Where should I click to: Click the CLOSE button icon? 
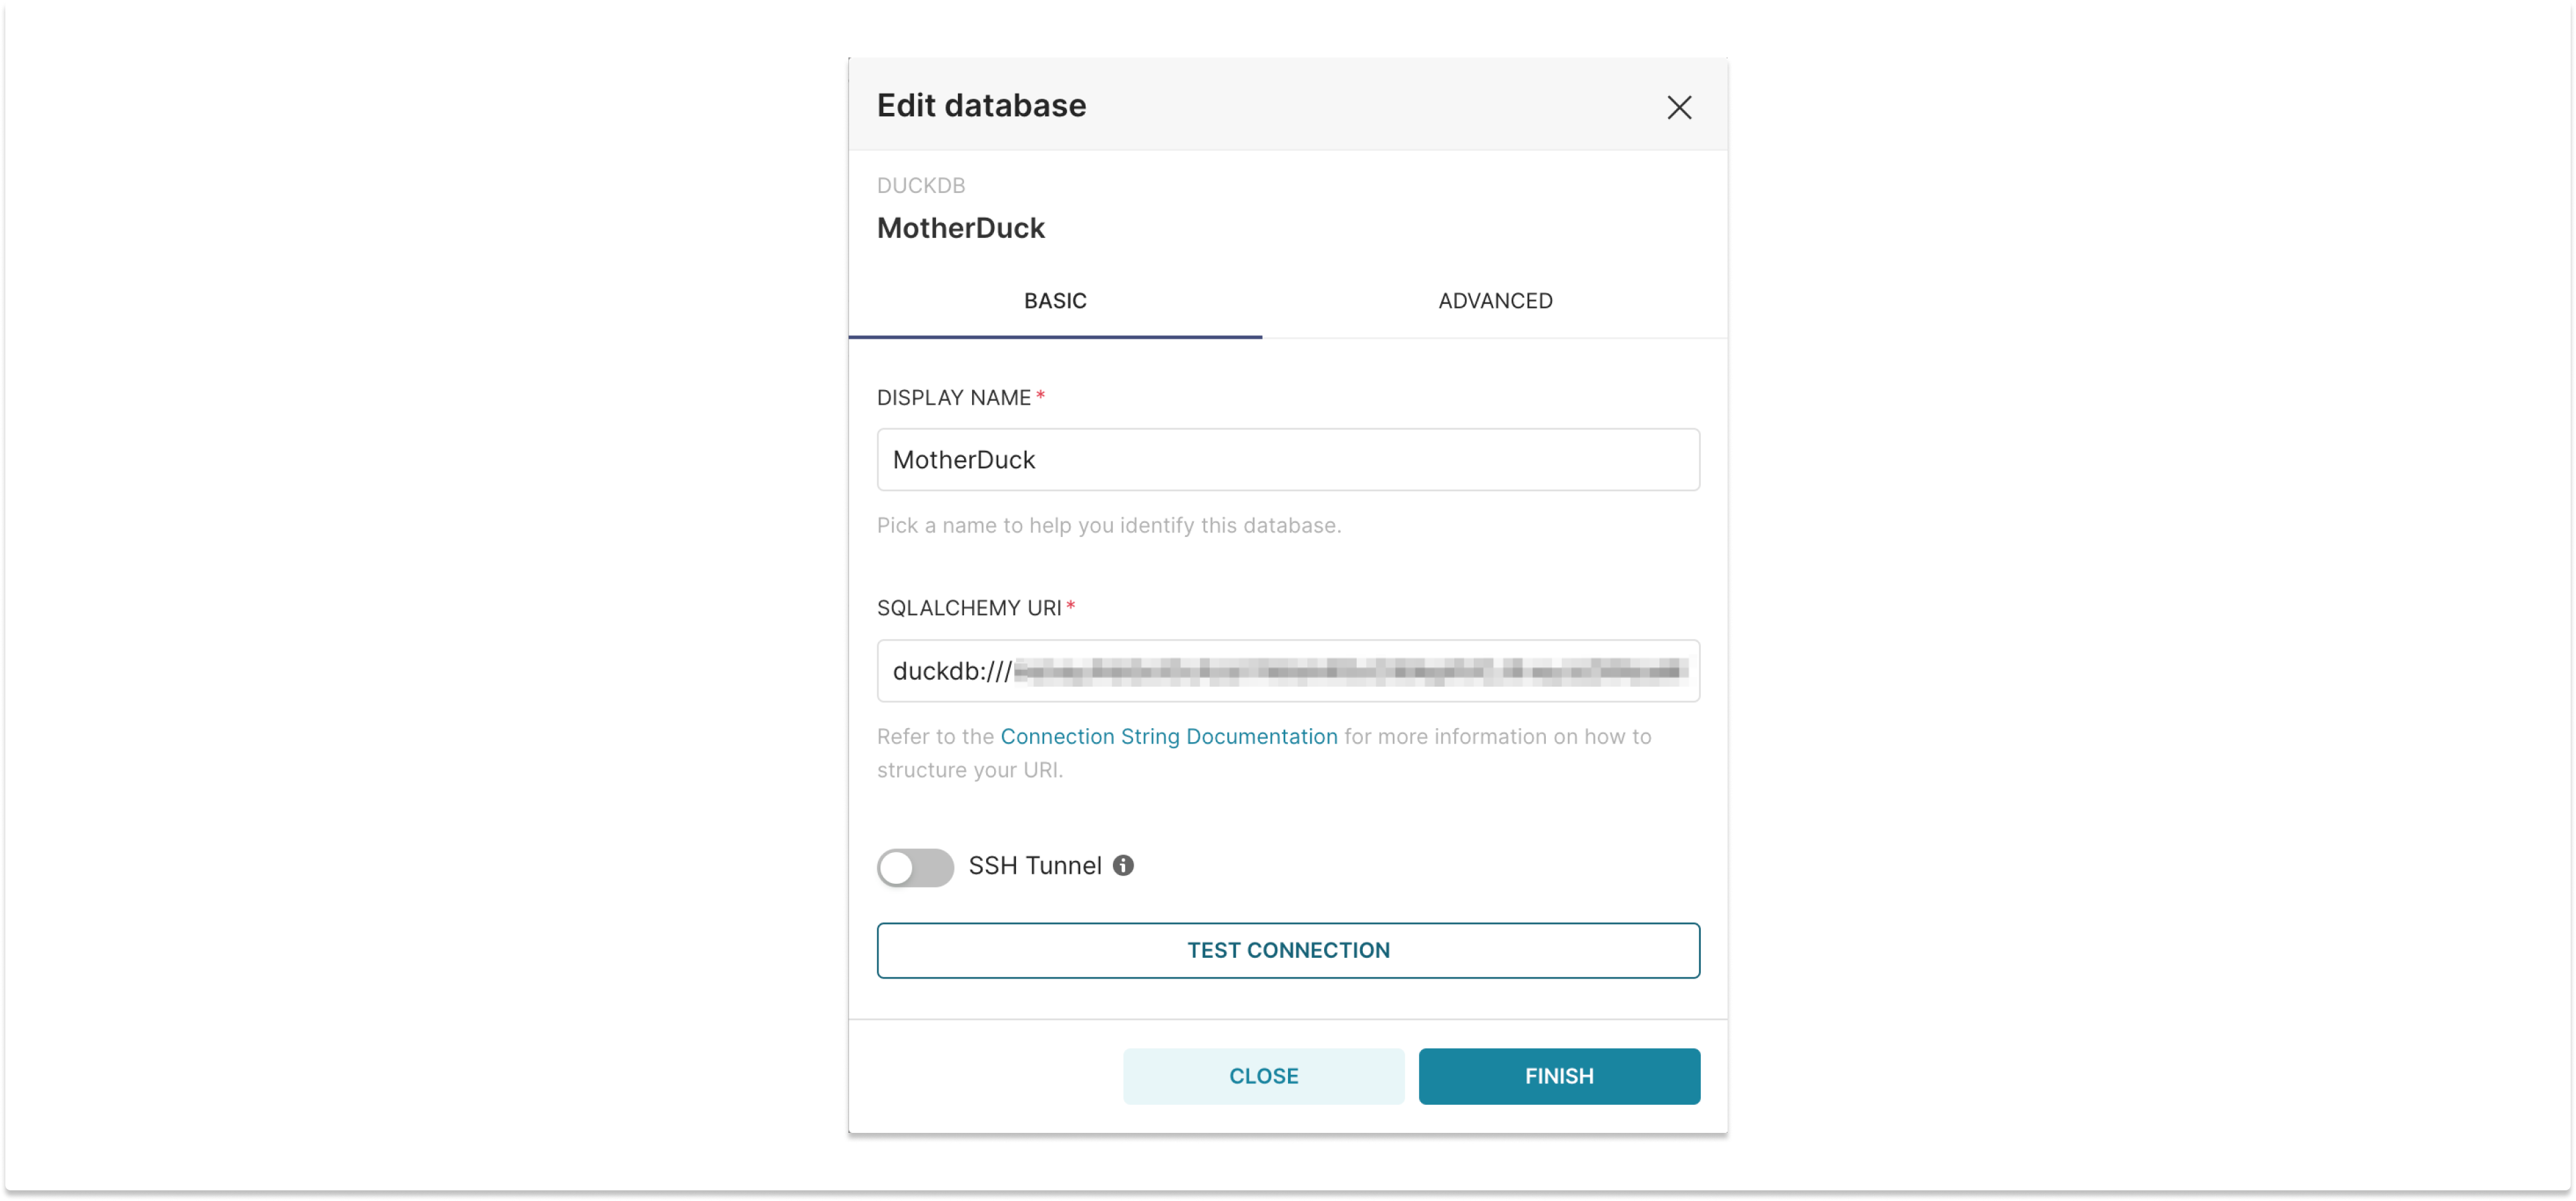(1263, 1075)
